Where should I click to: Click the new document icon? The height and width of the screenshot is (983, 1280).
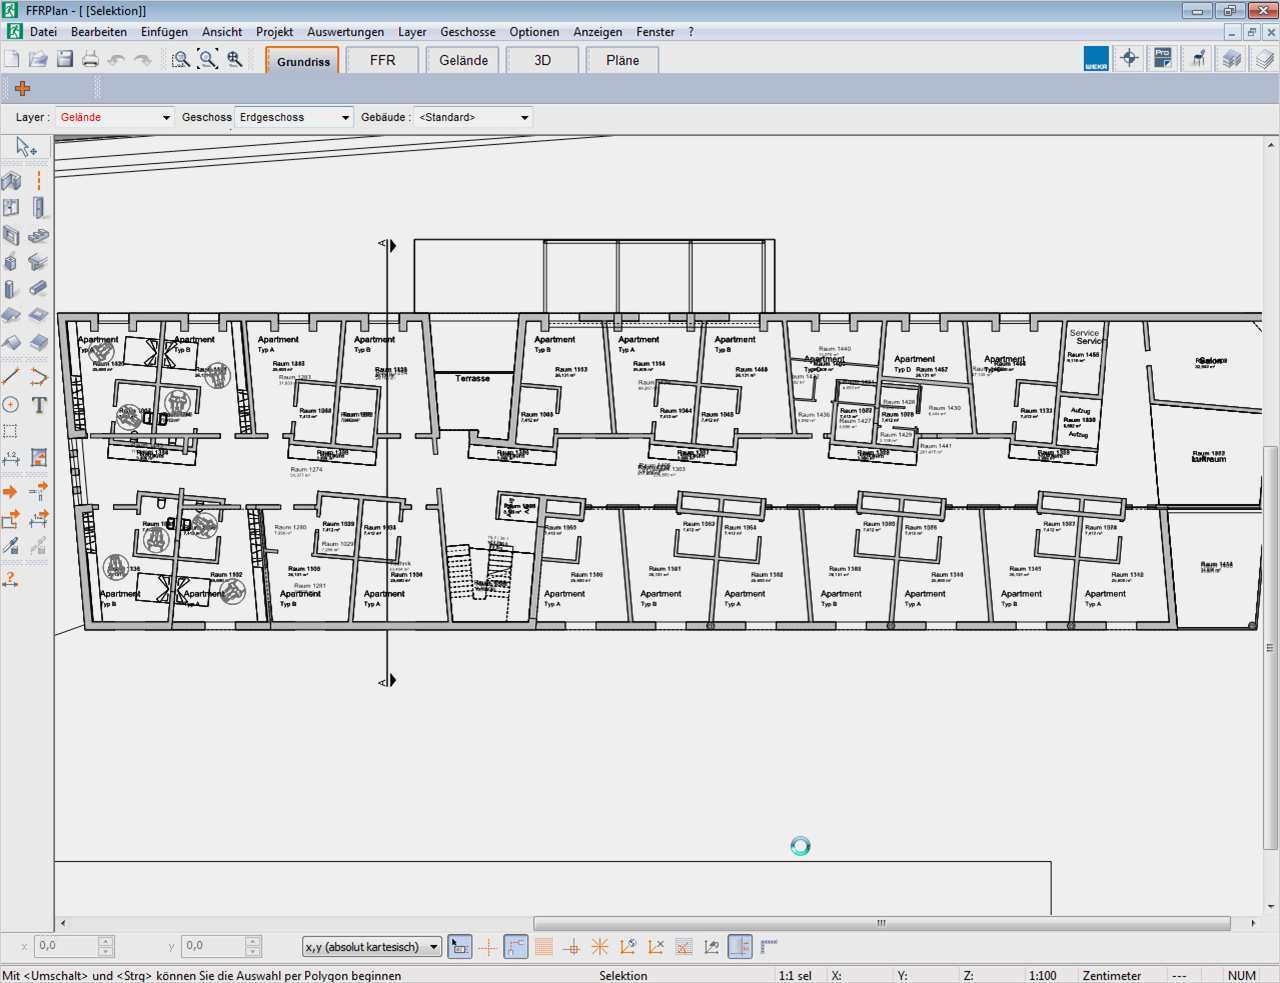click(12, 59)
